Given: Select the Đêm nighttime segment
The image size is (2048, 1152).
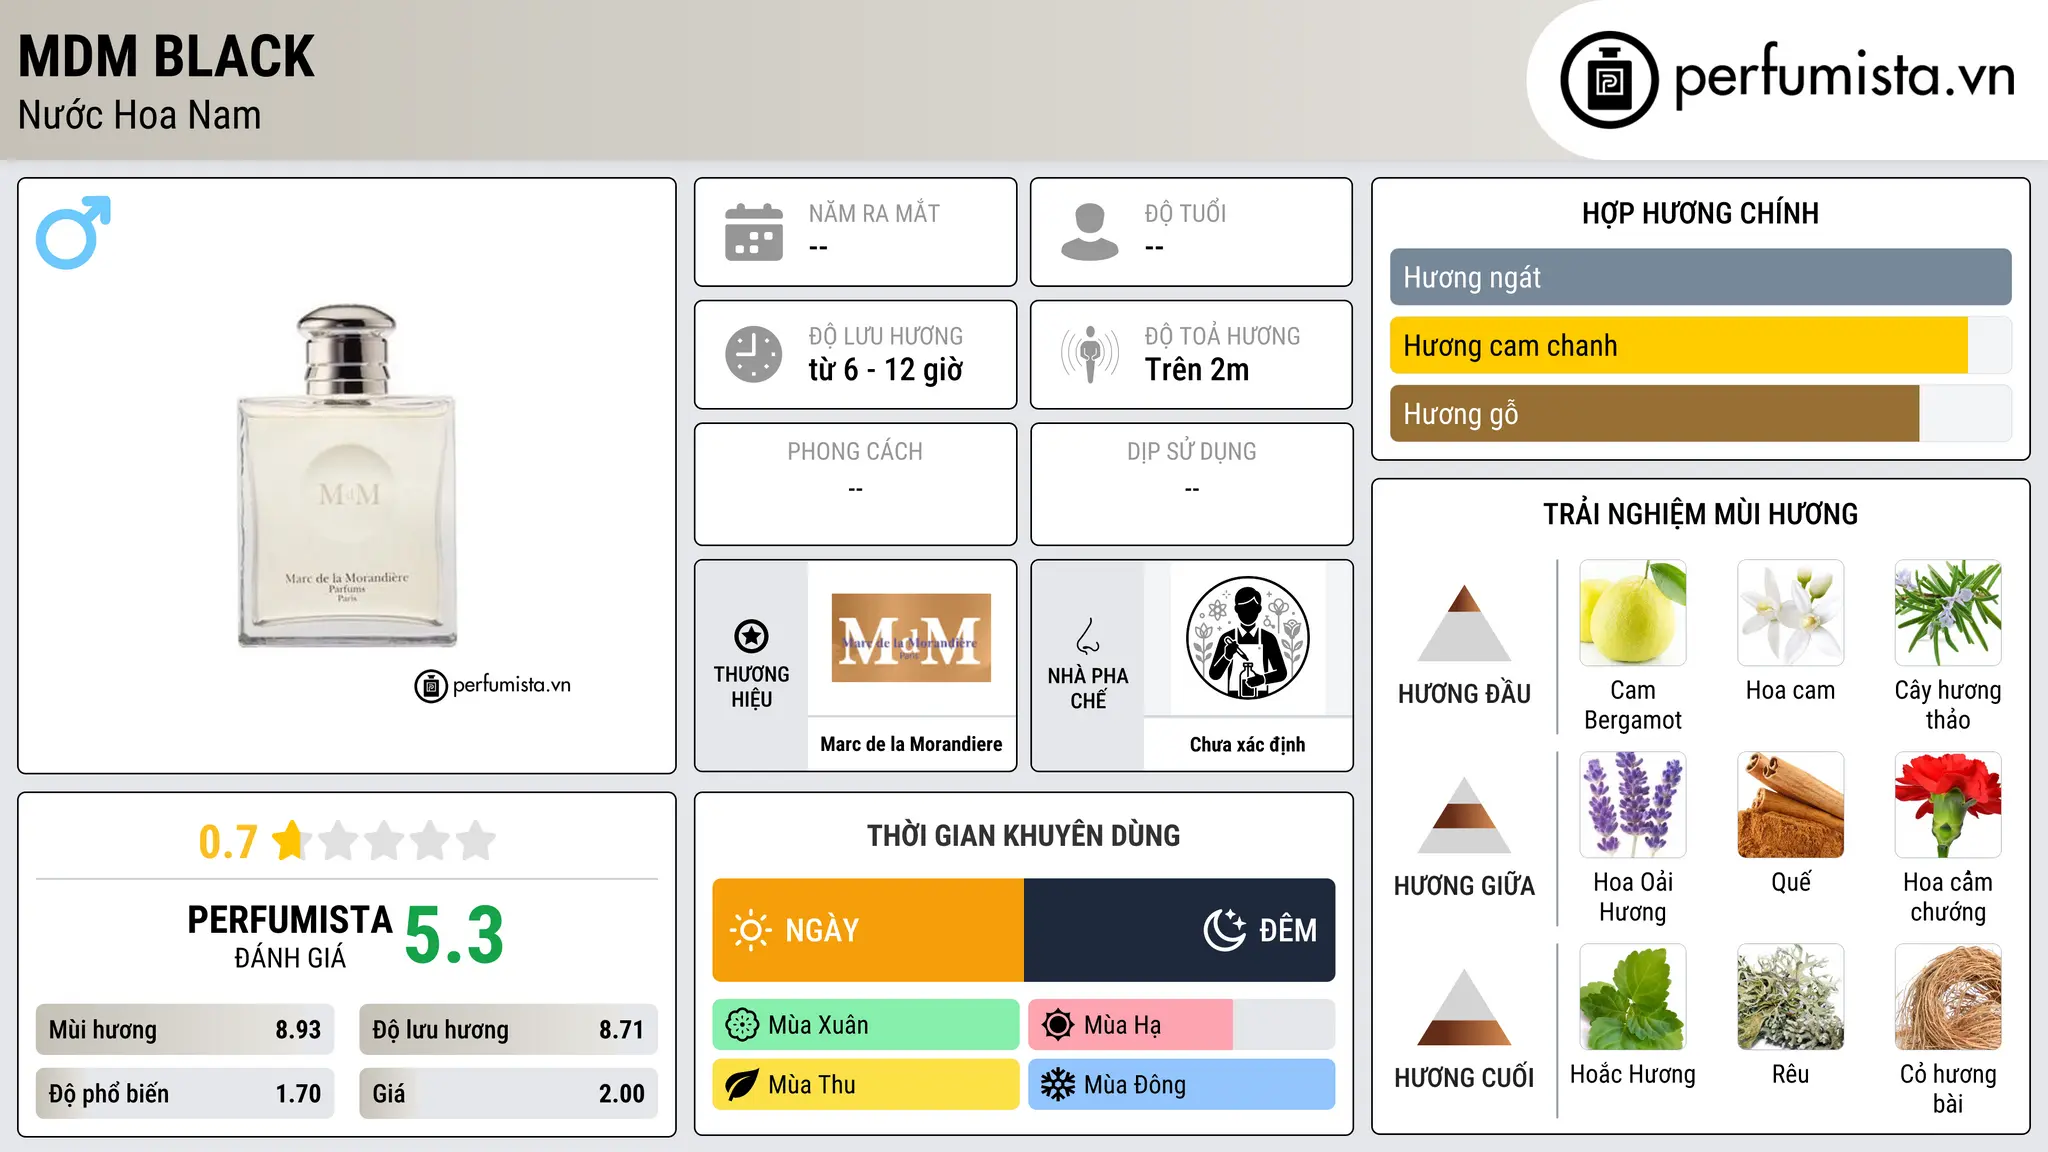Looking at the screenshot, I should tap(1180, 930).
